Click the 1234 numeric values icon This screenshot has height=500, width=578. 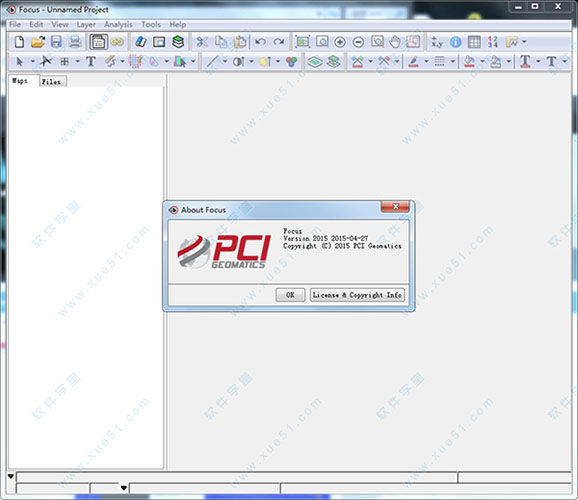492,42
